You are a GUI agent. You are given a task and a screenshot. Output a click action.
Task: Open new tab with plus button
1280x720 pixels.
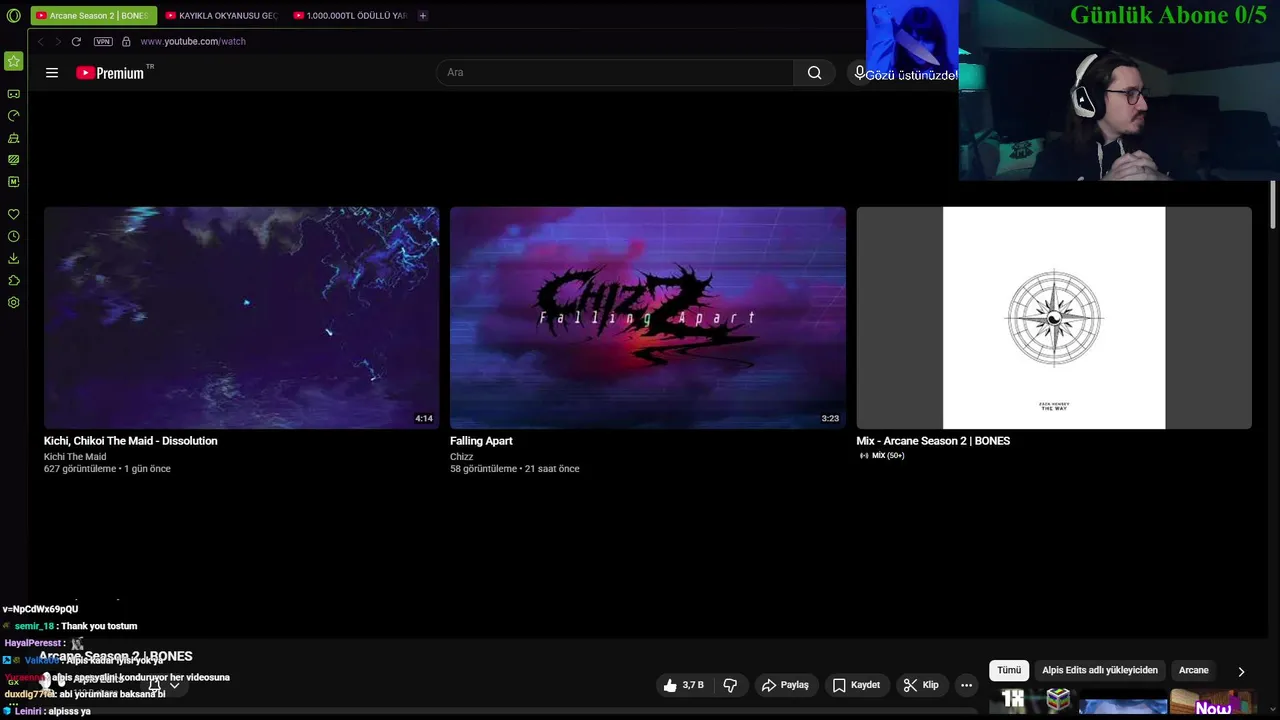pos(423,16)
